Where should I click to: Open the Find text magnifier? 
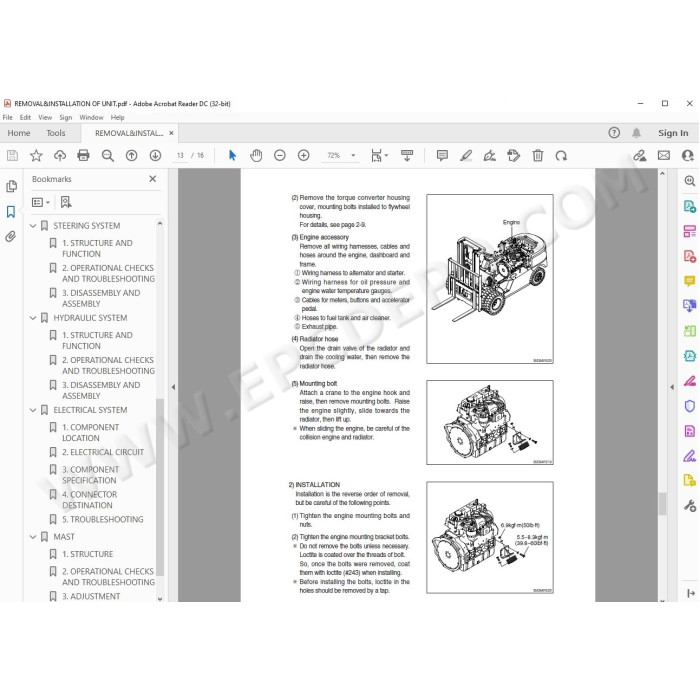(x=108, y=155)
